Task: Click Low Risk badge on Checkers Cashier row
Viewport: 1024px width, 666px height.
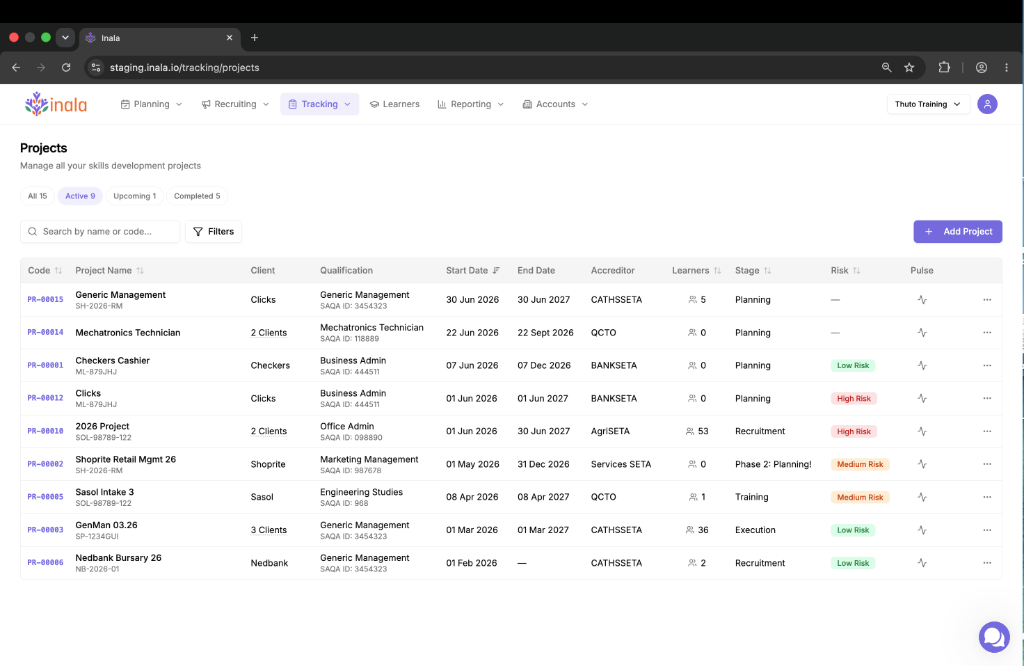Action: click(853, 366)
